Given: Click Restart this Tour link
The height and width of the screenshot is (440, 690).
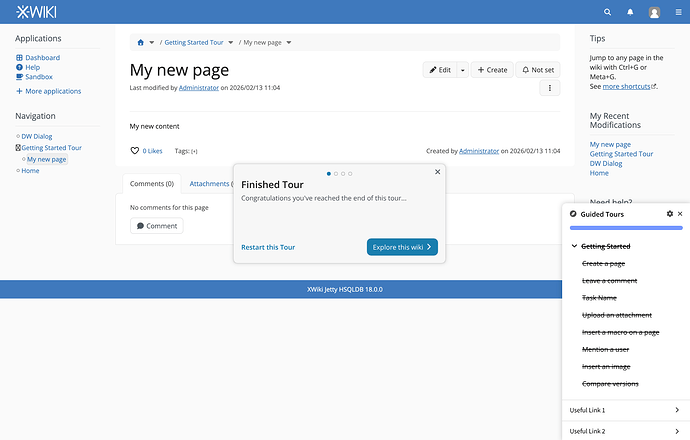Looking at the screenshot, I should pyautogui.click(x=268, y=247).
